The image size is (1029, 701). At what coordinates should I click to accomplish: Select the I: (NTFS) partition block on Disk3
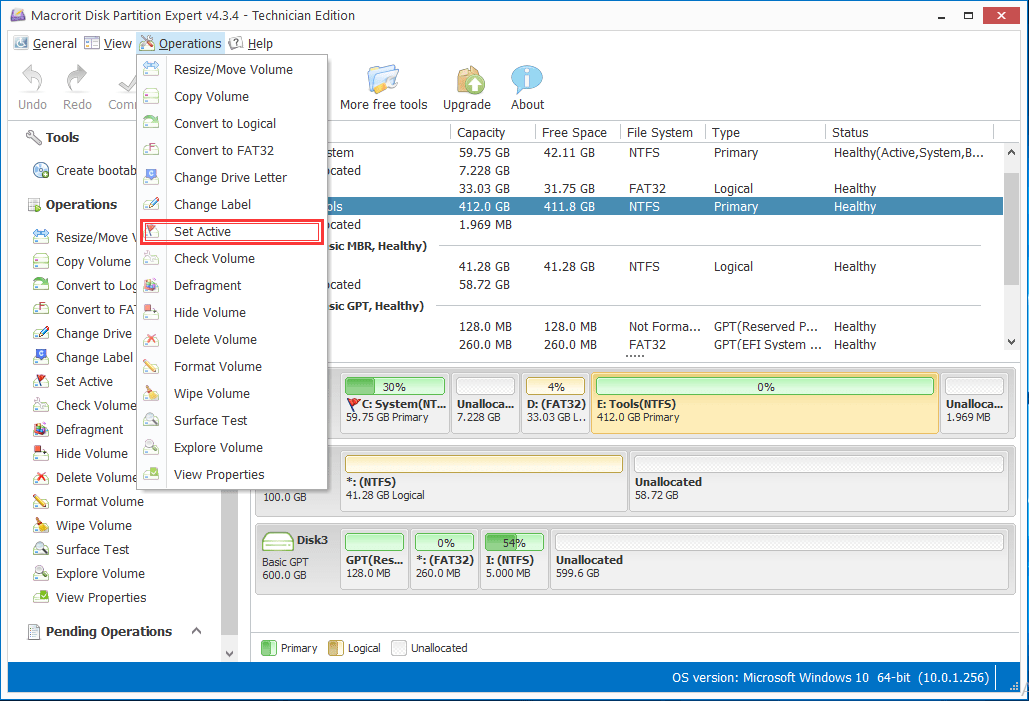point(514,559)
